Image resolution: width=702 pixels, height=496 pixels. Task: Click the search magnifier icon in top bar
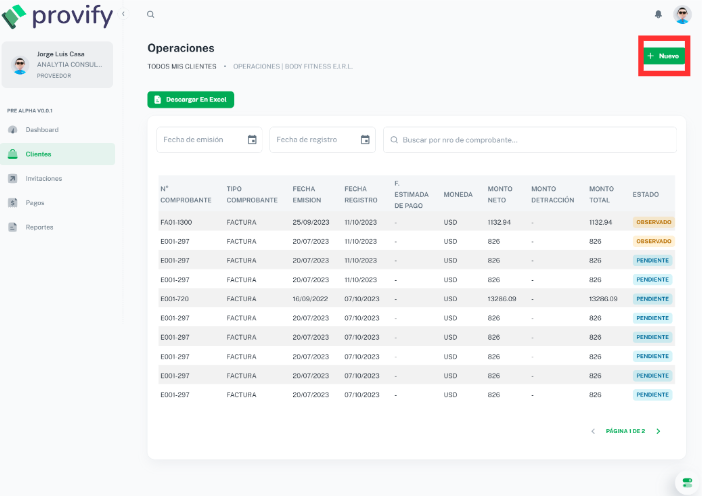(150, 14)
